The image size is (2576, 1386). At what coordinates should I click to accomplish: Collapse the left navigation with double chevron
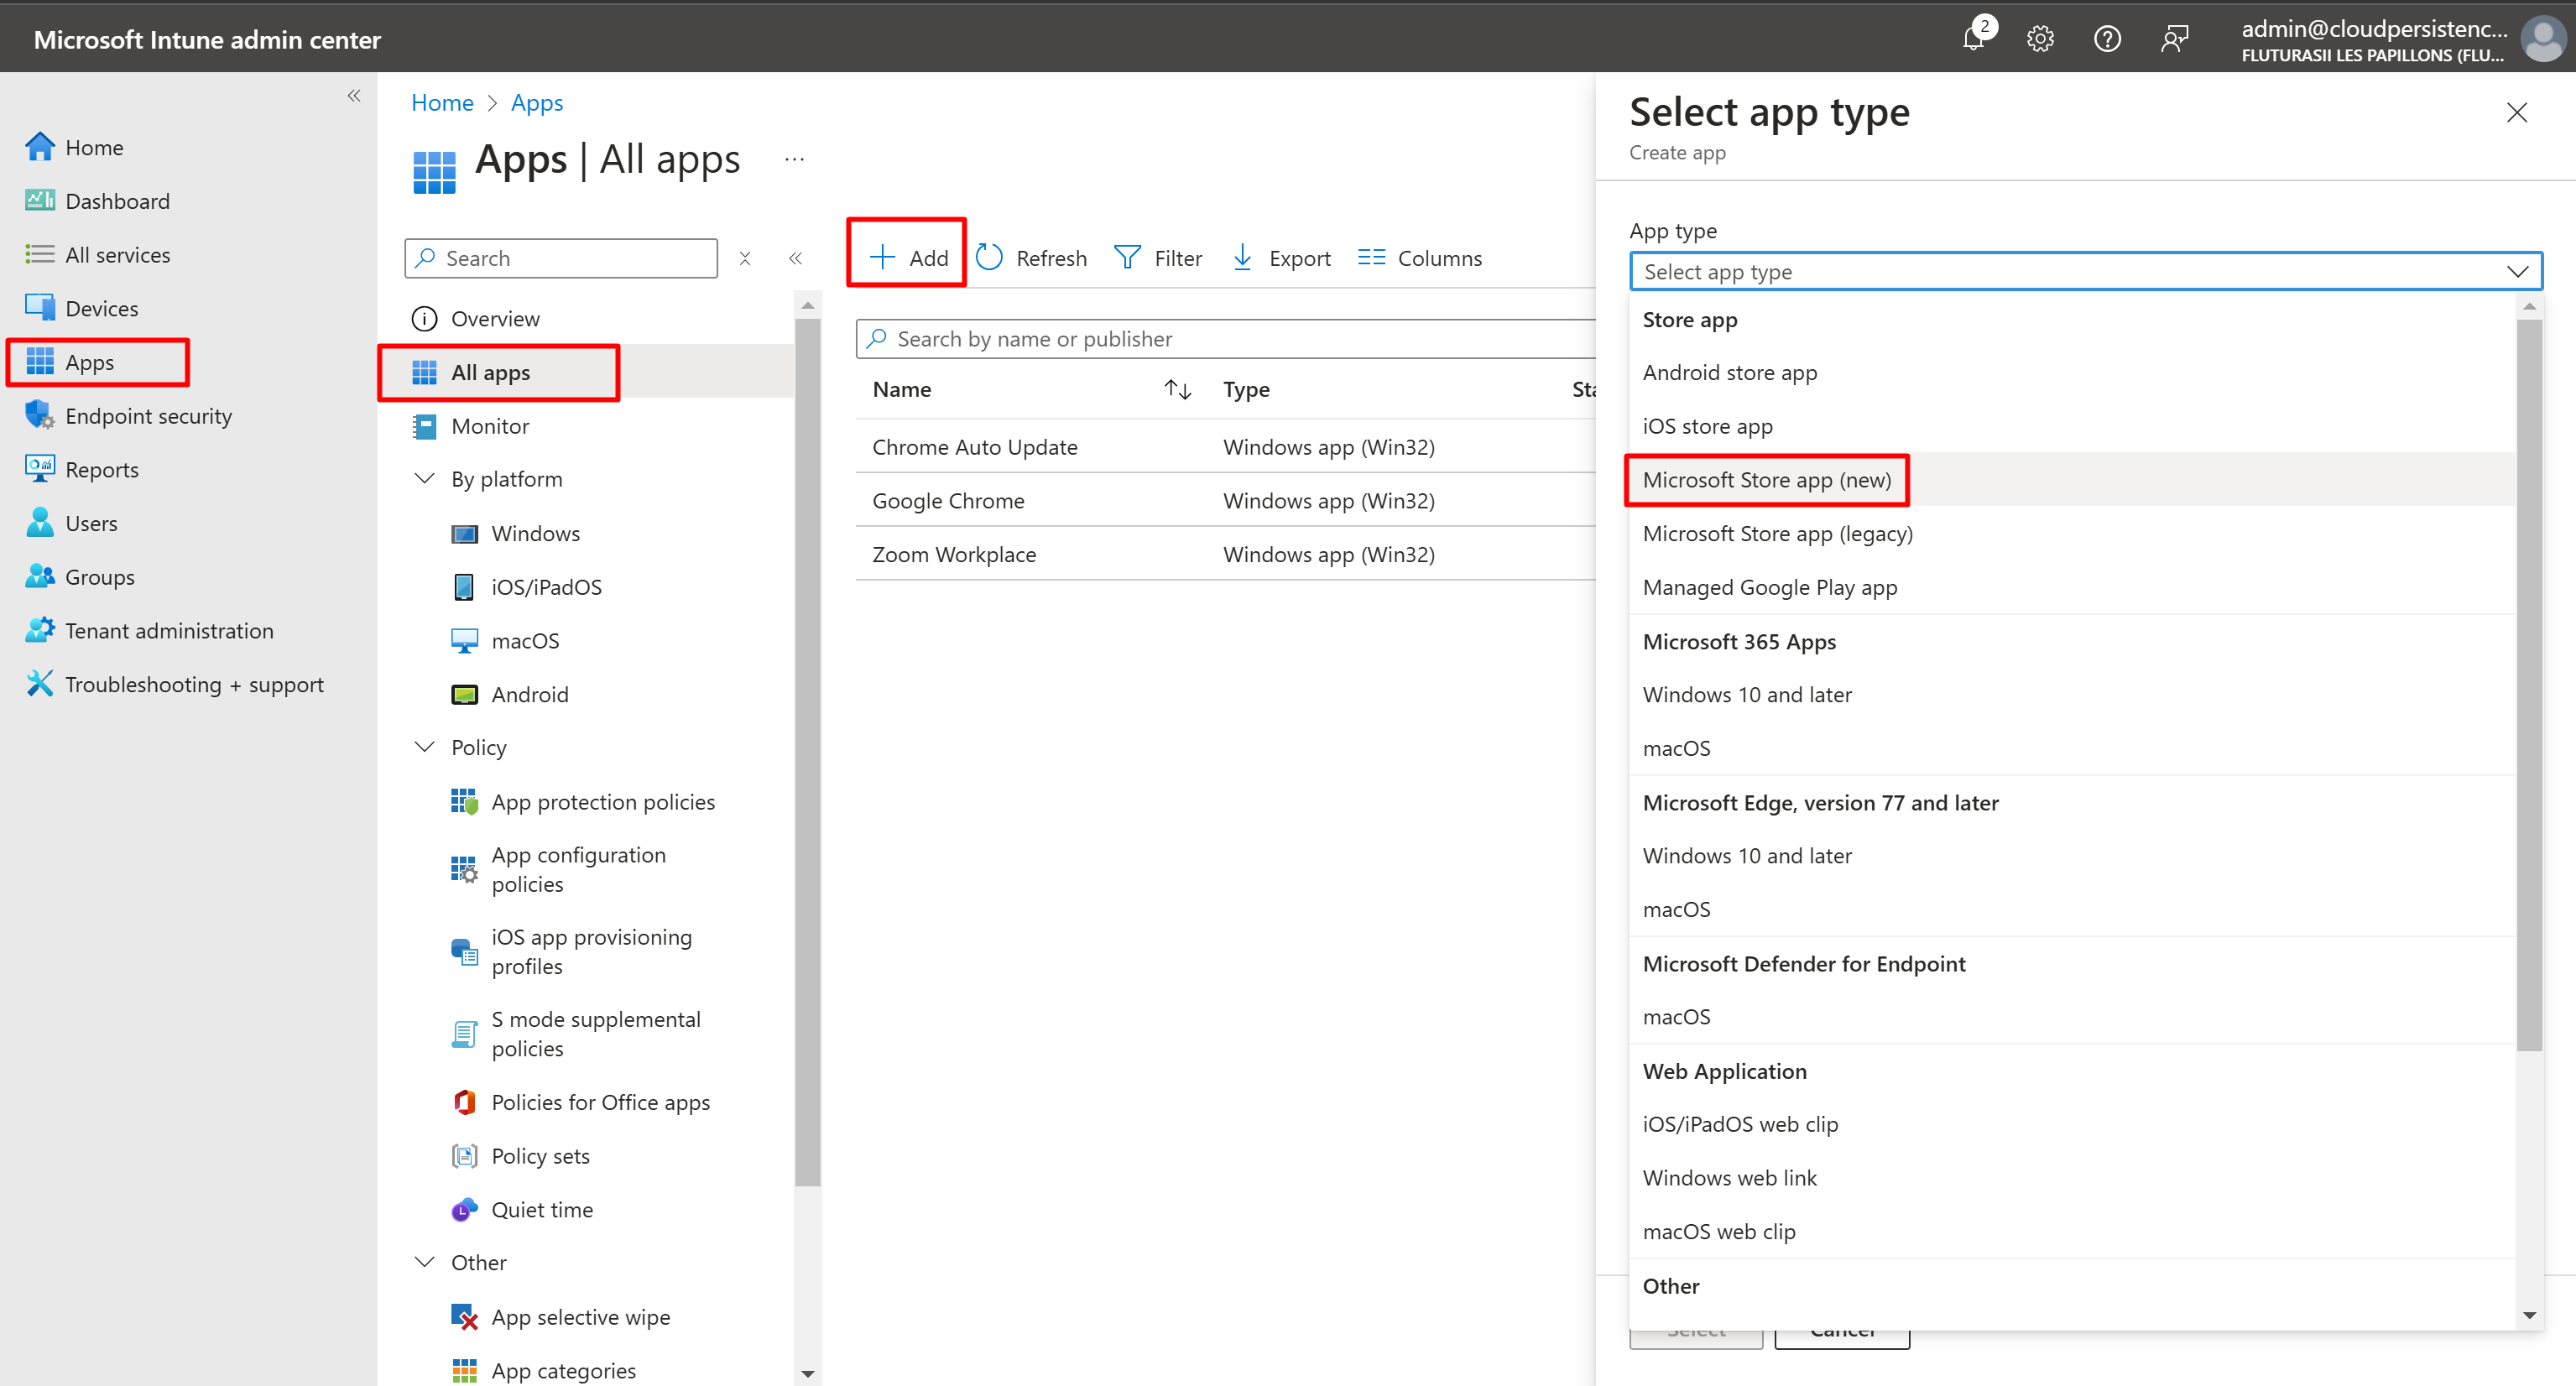tap(354, 96)
